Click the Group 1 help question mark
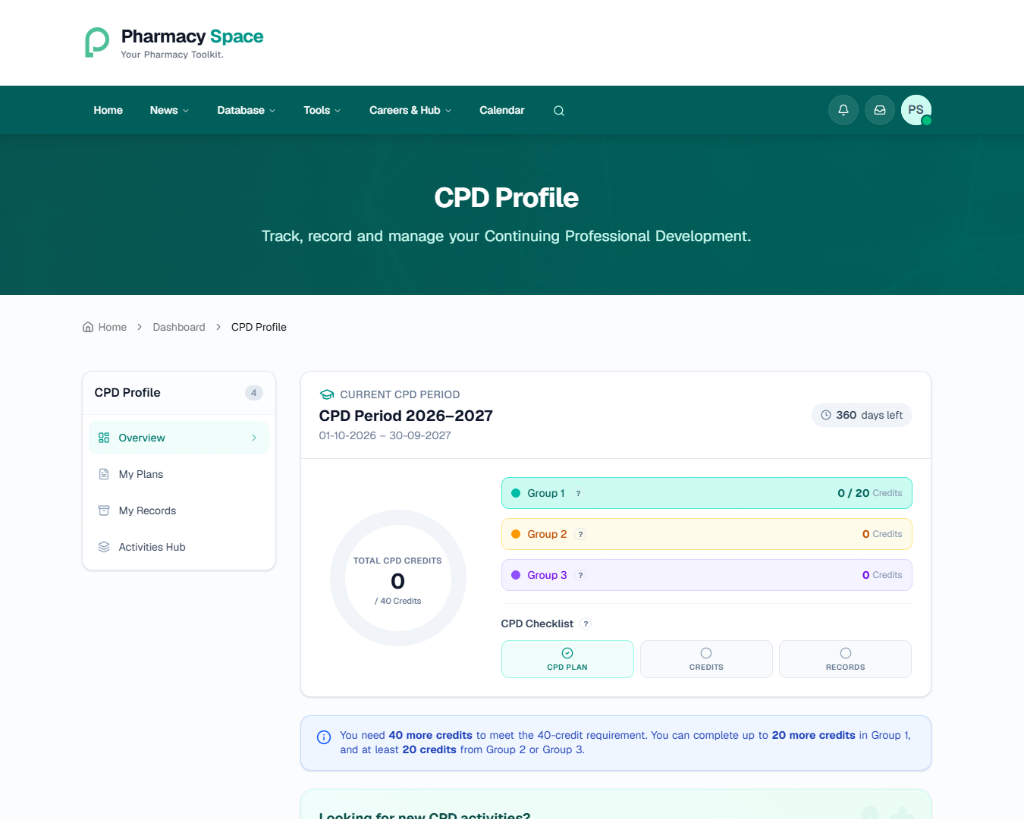1024x819 pixels. [579, 493]
